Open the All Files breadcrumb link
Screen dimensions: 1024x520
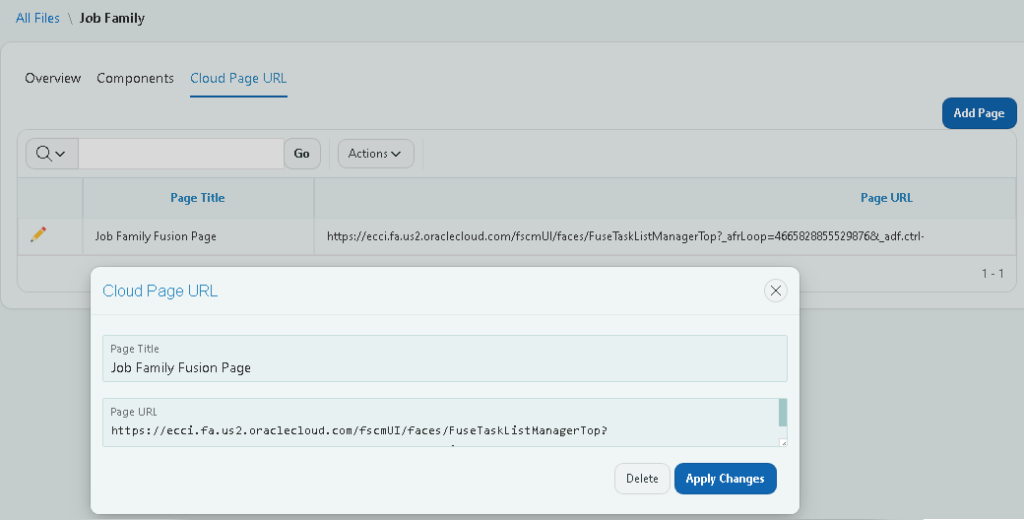(37, 18)
